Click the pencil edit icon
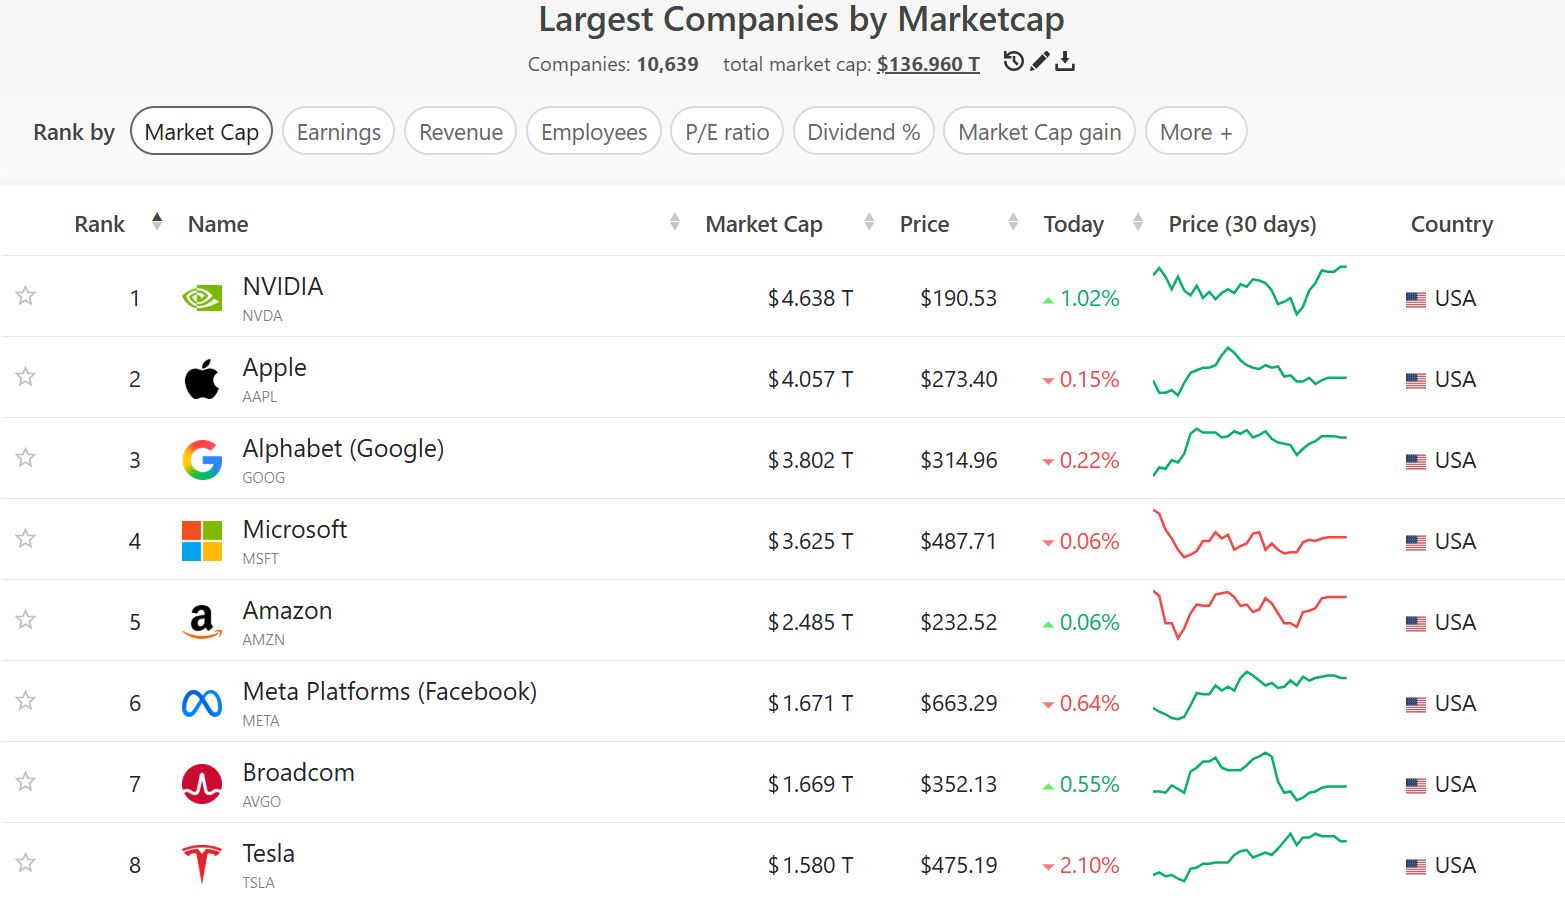This screenshot has height=903, width=1565. 1040,61
